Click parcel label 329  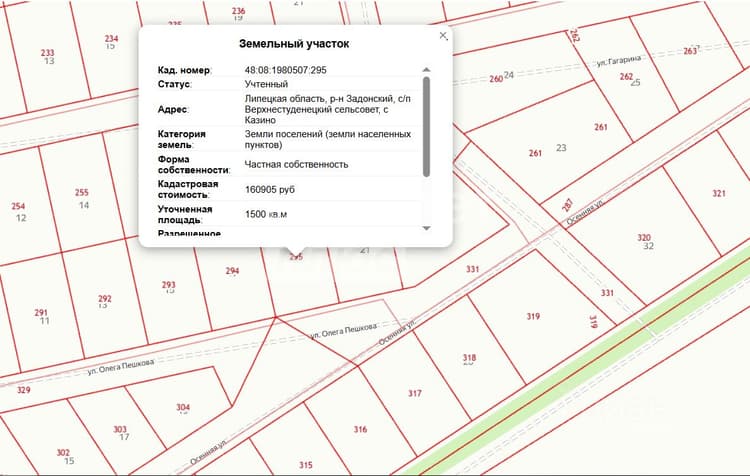coord(23,390)
